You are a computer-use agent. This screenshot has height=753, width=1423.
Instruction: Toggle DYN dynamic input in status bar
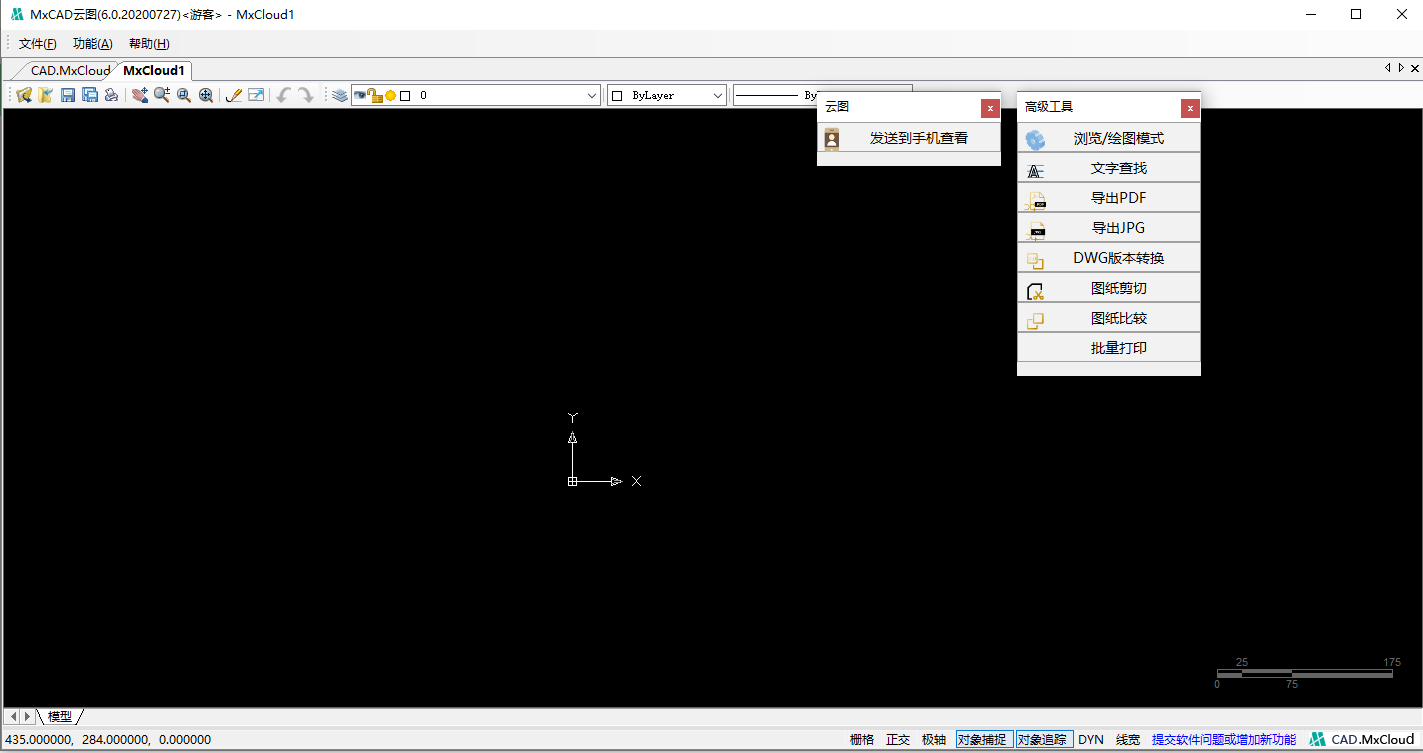click(x=1091, y=740)
